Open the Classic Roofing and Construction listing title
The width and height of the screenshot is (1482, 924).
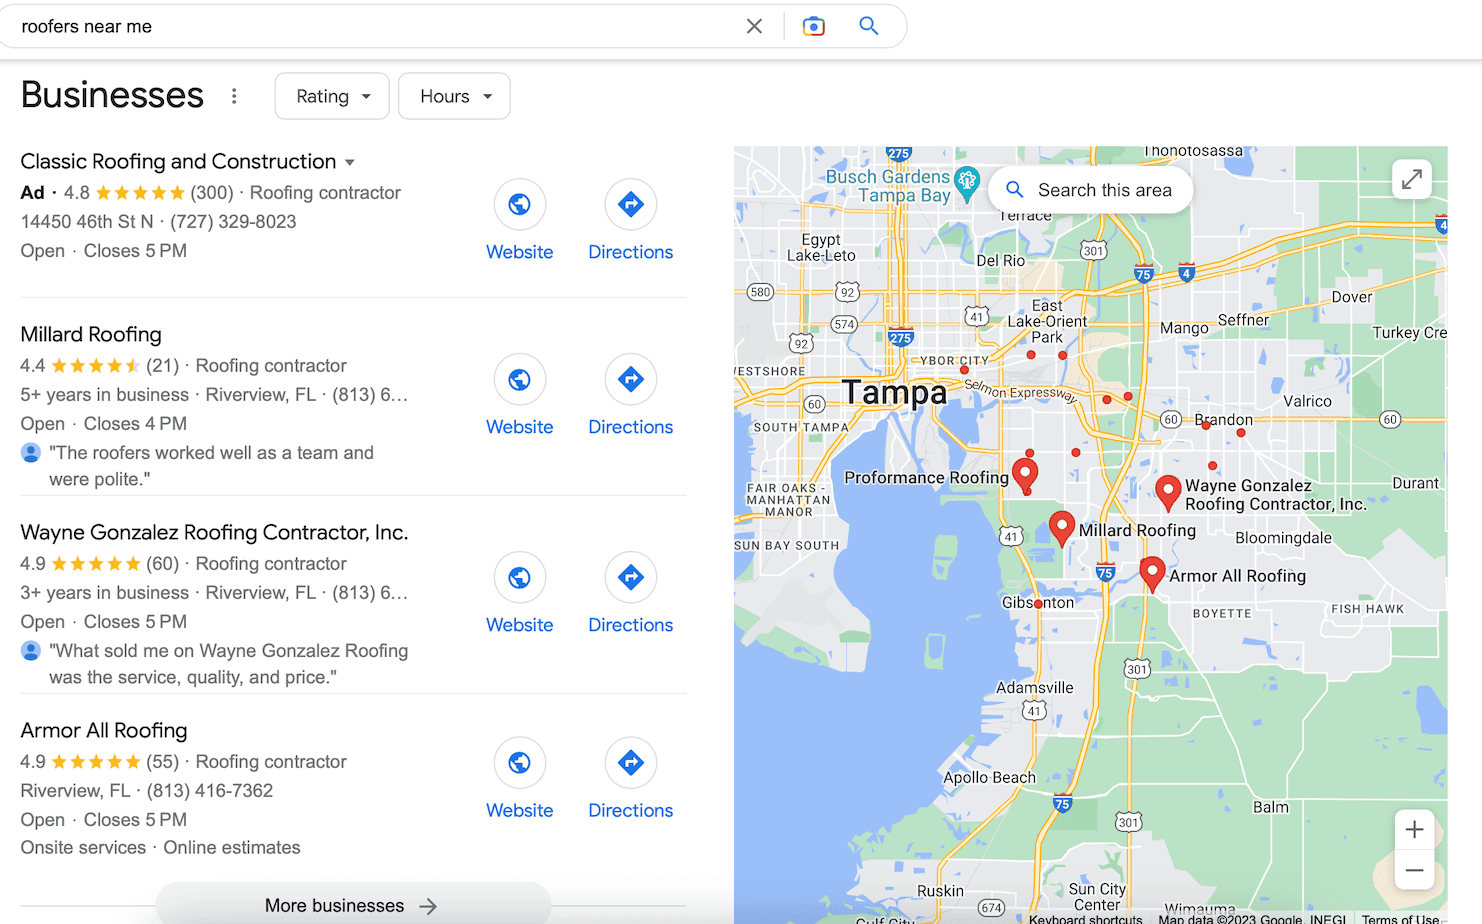178,161
